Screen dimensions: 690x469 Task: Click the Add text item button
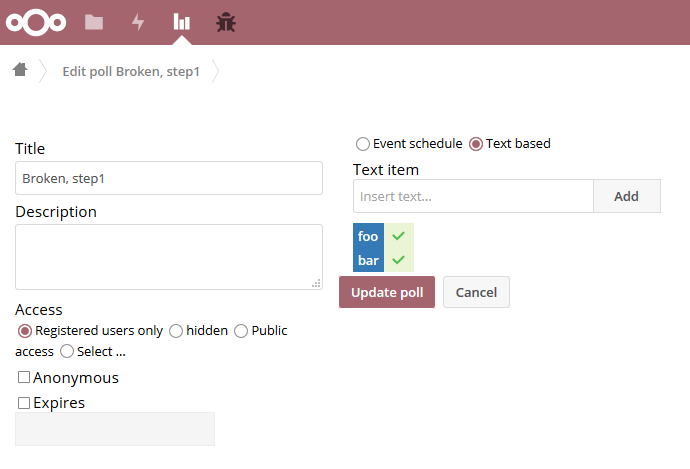click(x=627, y=196)
